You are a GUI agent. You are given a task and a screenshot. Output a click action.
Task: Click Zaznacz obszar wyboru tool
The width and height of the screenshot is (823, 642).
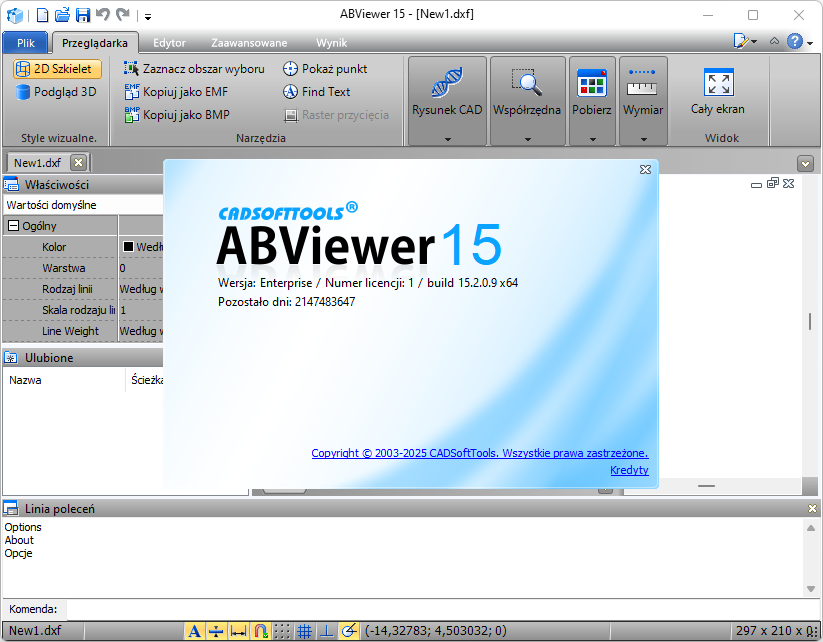194,69
